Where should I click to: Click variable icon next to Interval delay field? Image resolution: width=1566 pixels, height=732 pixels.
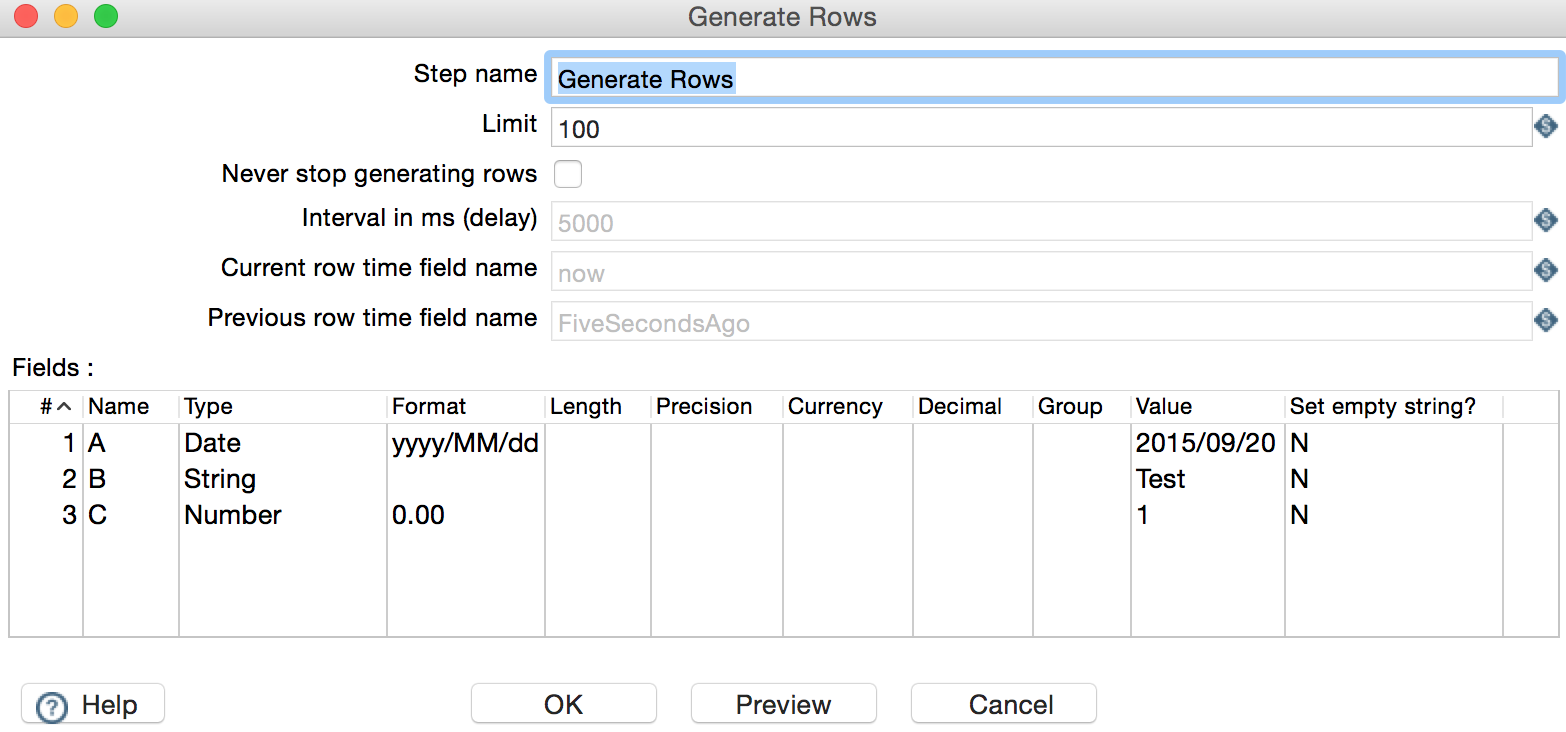[1546, 221]
